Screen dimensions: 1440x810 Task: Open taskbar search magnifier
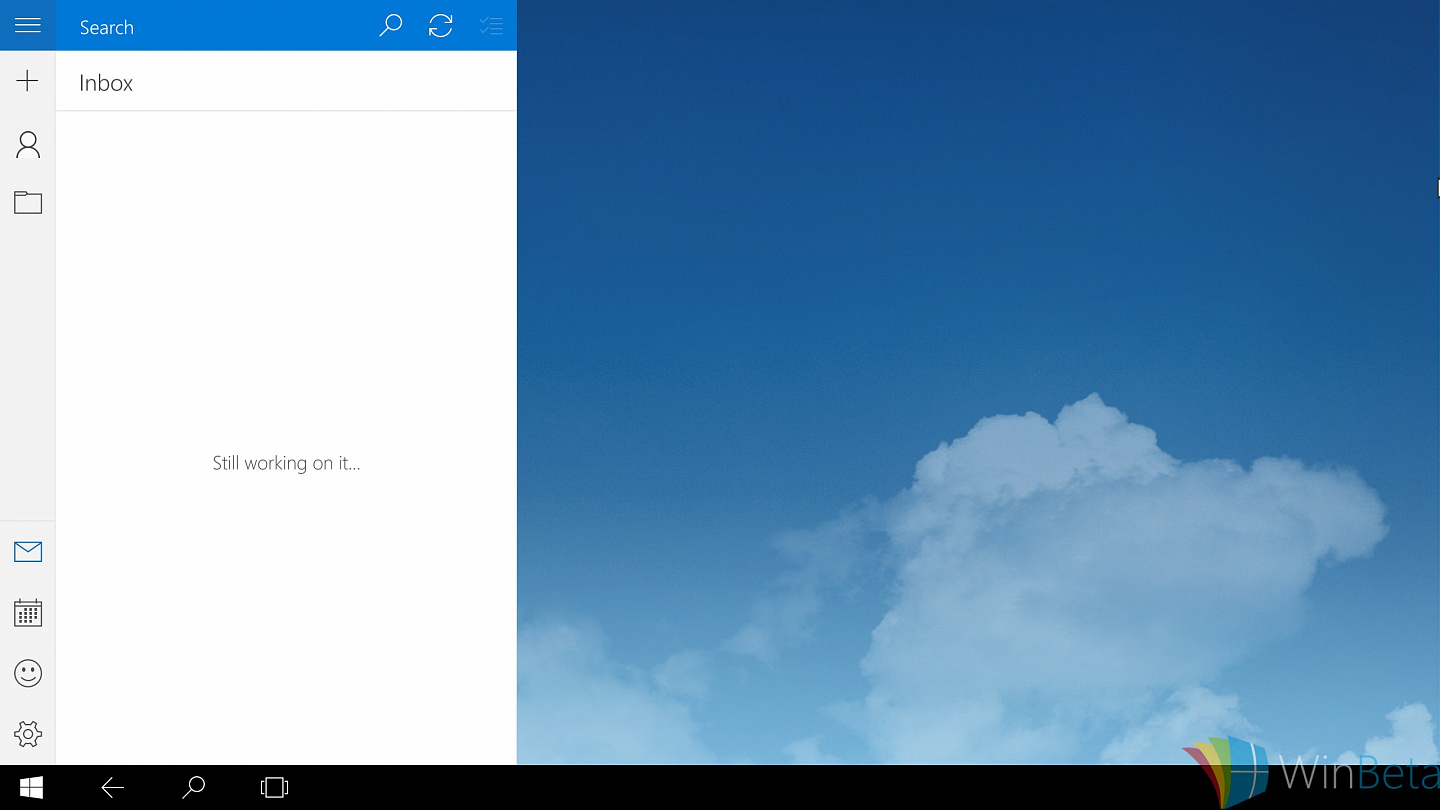pos(193,788)
